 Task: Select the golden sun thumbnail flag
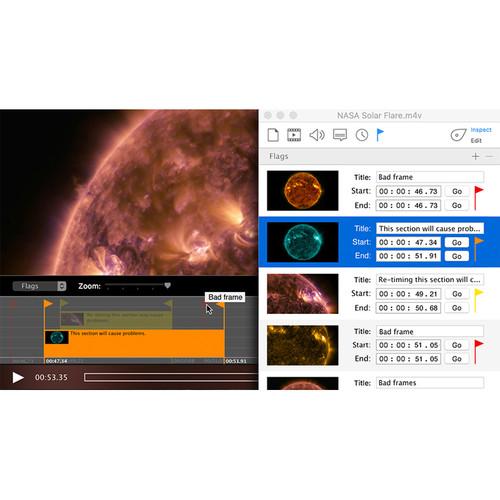(303, 345)
